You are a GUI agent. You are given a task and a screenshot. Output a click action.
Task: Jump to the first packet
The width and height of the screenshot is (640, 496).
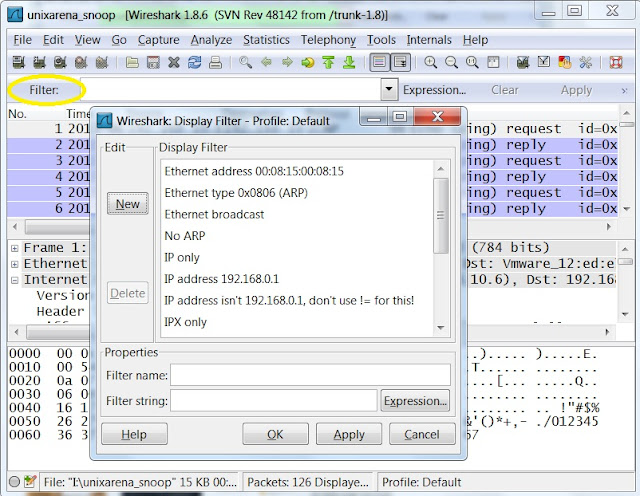coord(328,62)
